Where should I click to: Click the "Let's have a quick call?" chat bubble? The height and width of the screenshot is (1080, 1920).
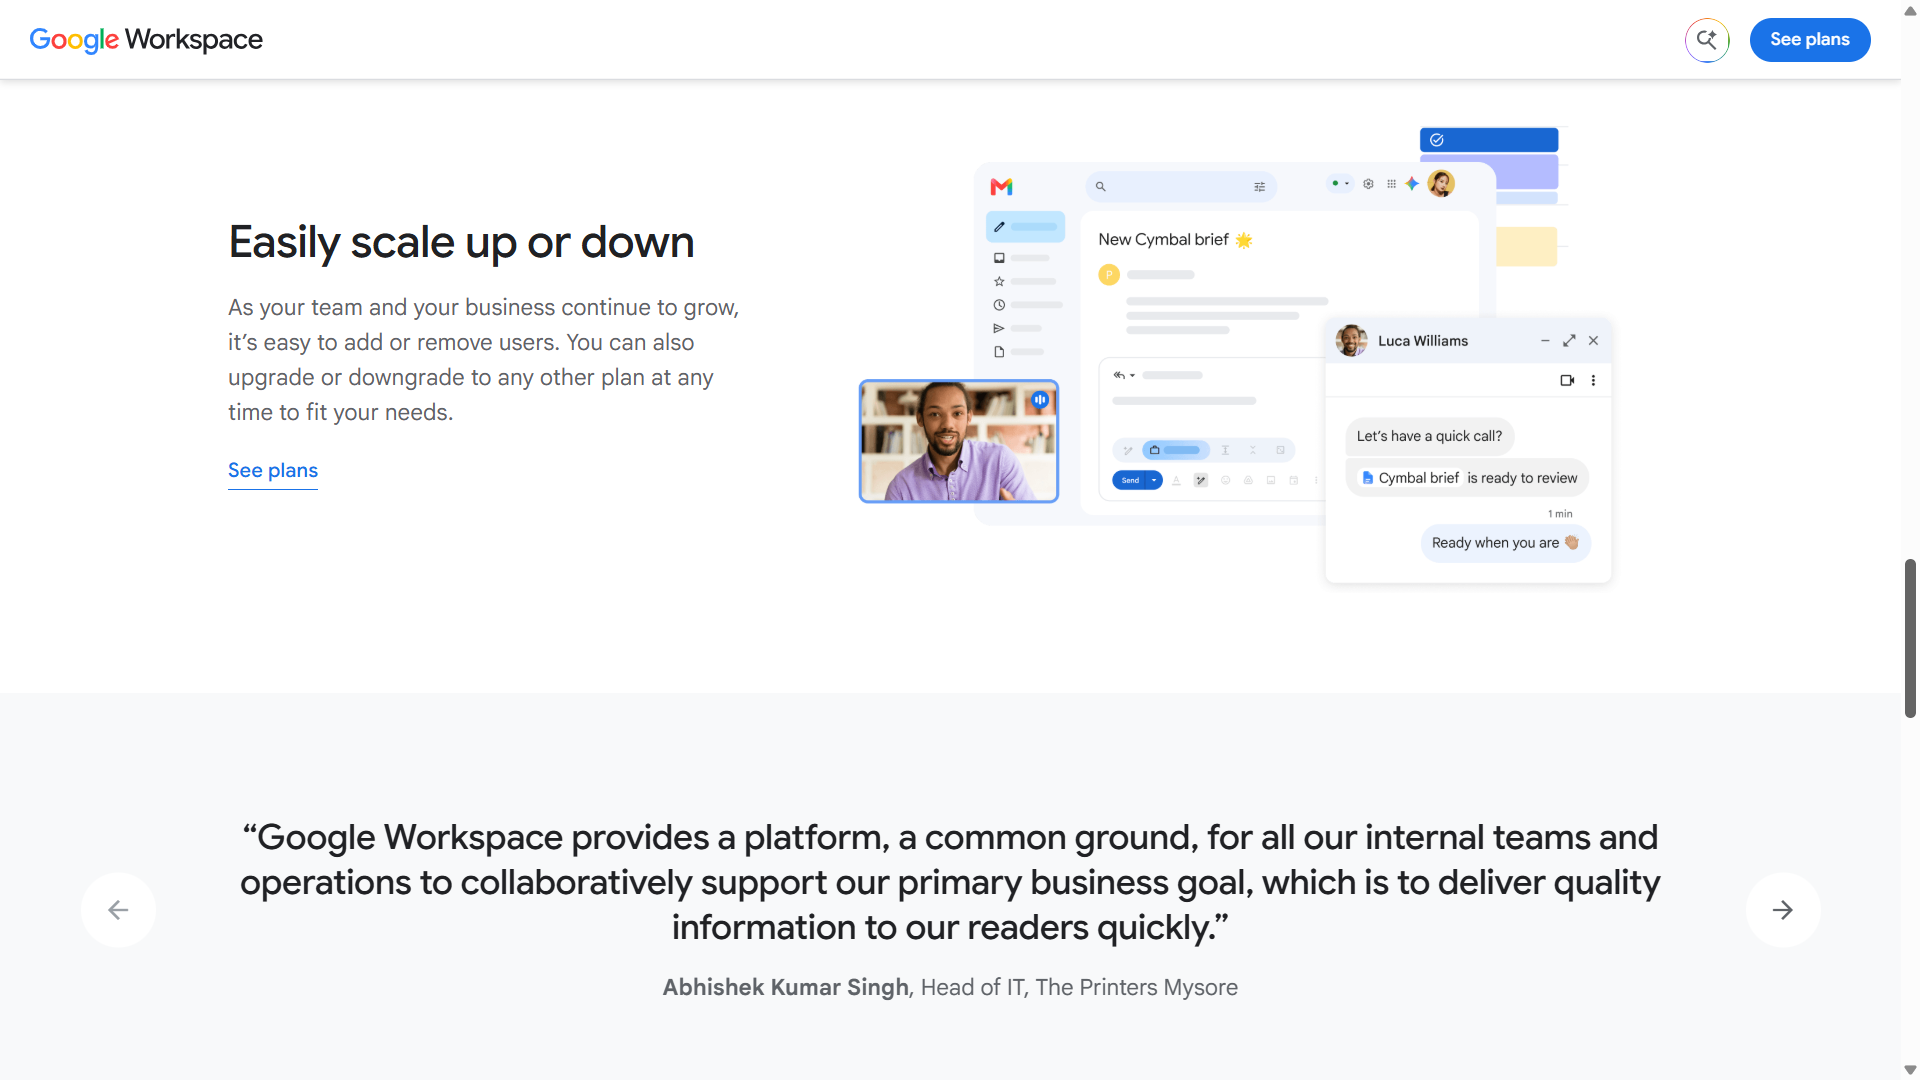click(x=1429, y=436)
